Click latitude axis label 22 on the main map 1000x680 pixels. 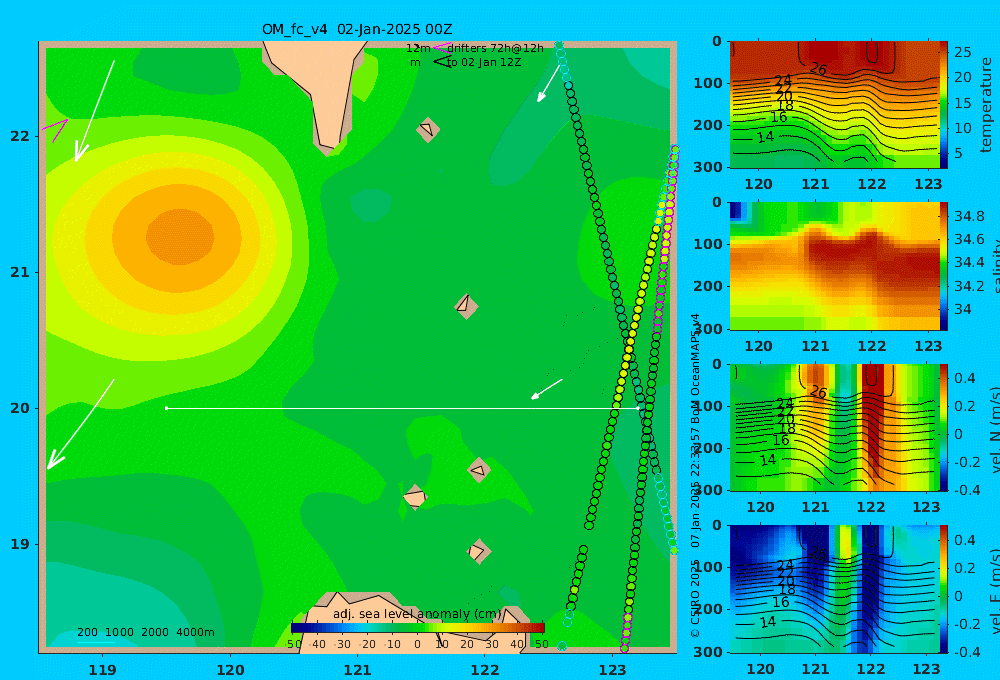(x=20, y=136)
